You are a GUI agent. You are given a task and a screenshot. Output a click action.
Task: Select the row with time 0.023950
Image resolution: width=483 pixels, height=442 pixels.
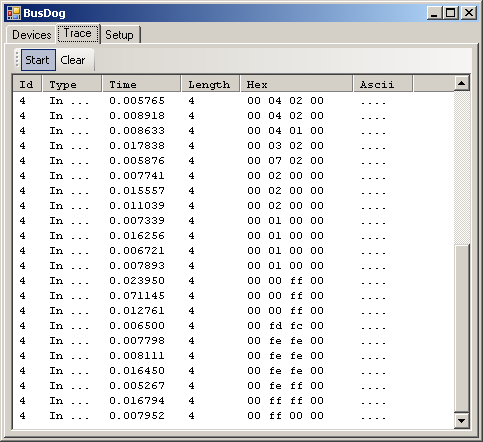233,281
